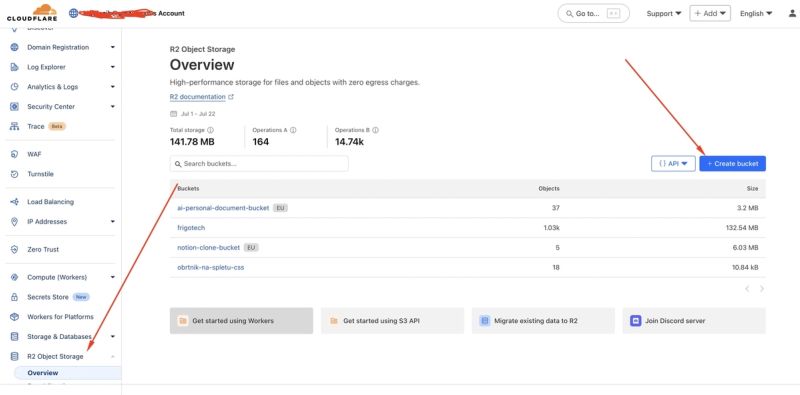This screenshot has height=395, width=800.
Task: Open Trace Beta in the sidebar
Action: tap(46, 127)
